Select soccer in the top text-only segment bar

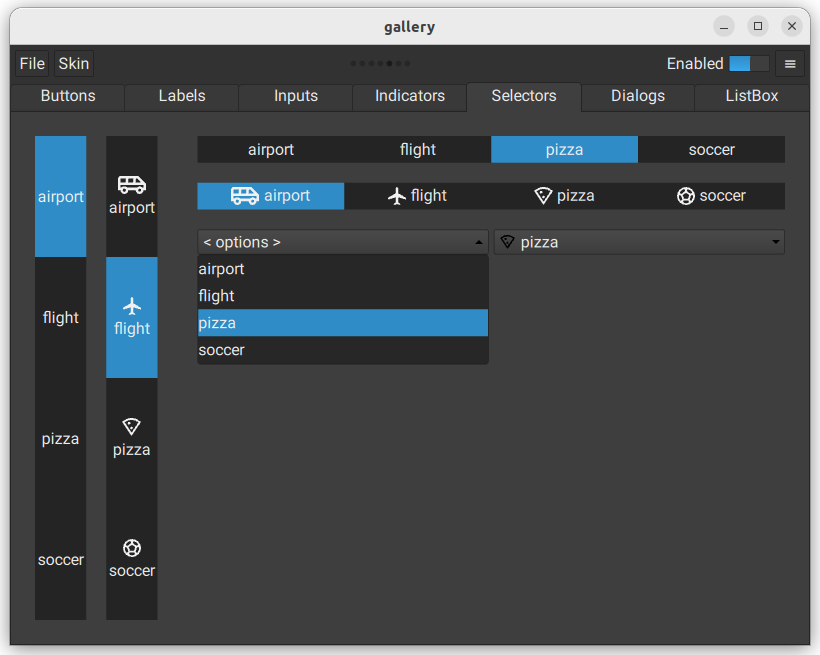click(x=711, y=150)
